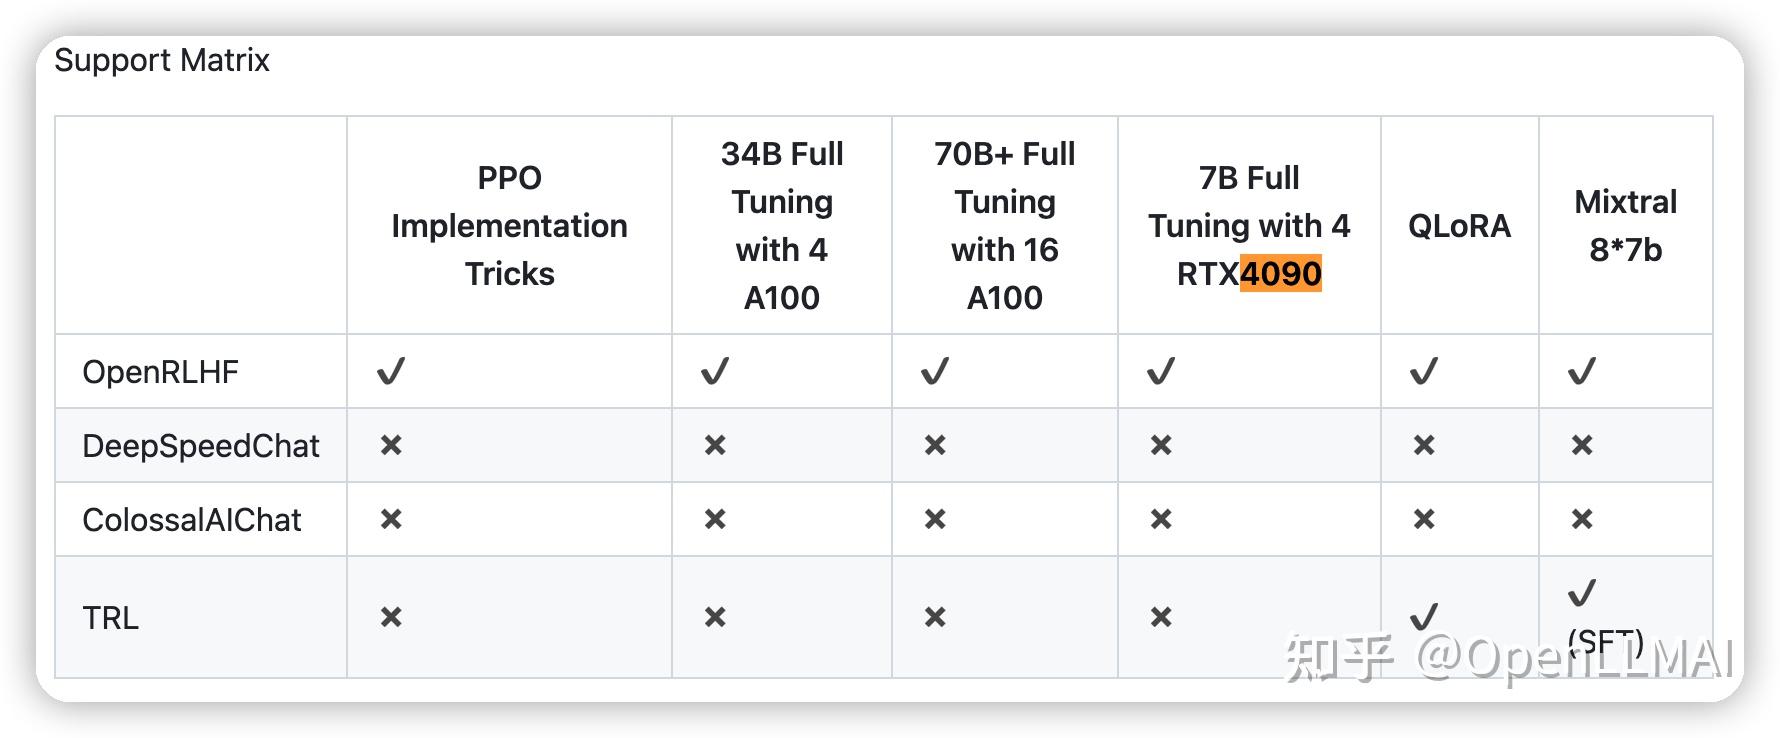
Task: Click ColossalAIChat's cross under PPO Implementation Tricks
Action: 391,519
